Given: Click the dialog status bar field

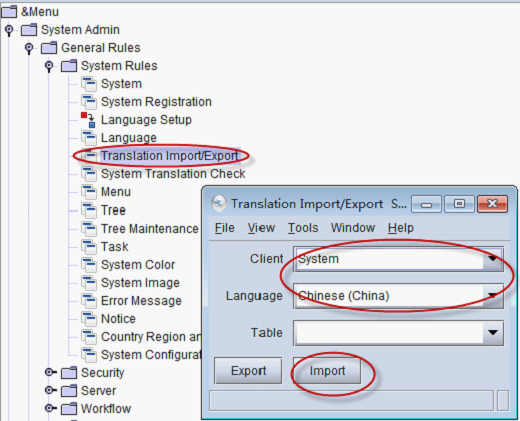Looking at the screenshot, I should [351, 400].
